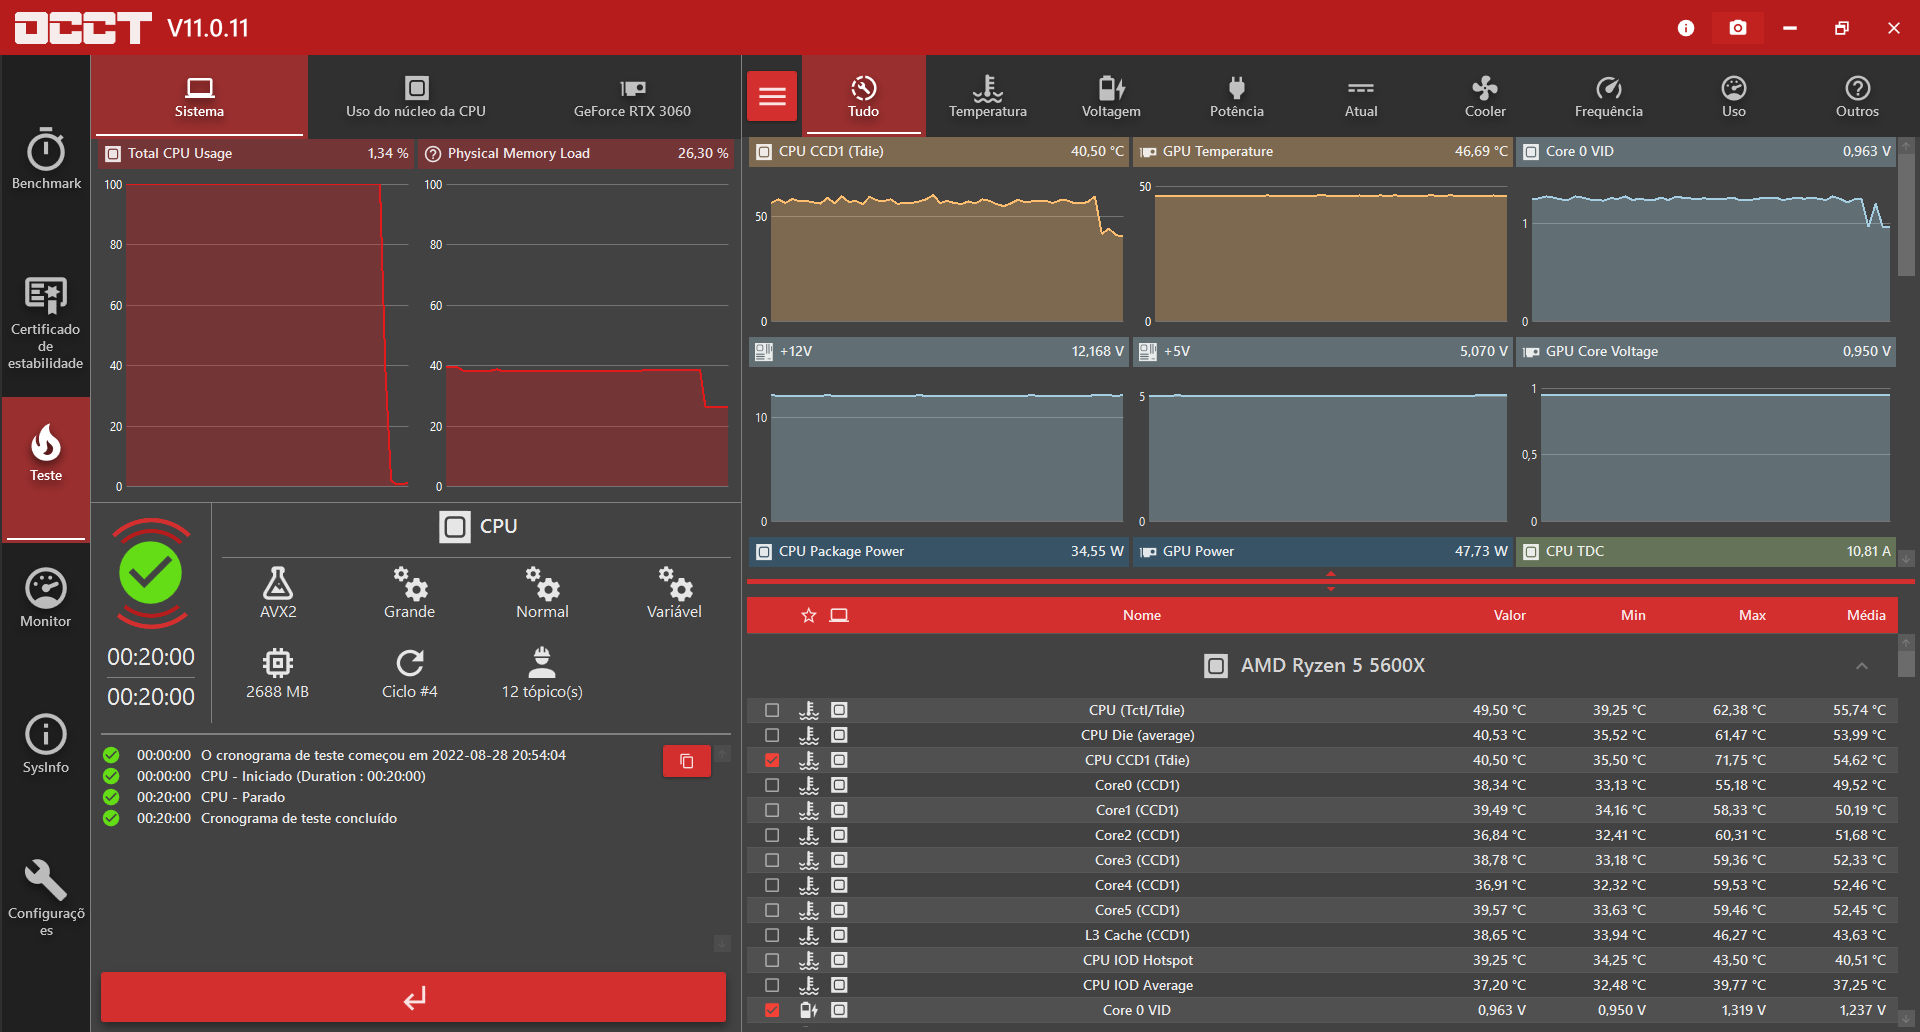
Task: Sort table by Média column header
Action: pos(1866,615)
